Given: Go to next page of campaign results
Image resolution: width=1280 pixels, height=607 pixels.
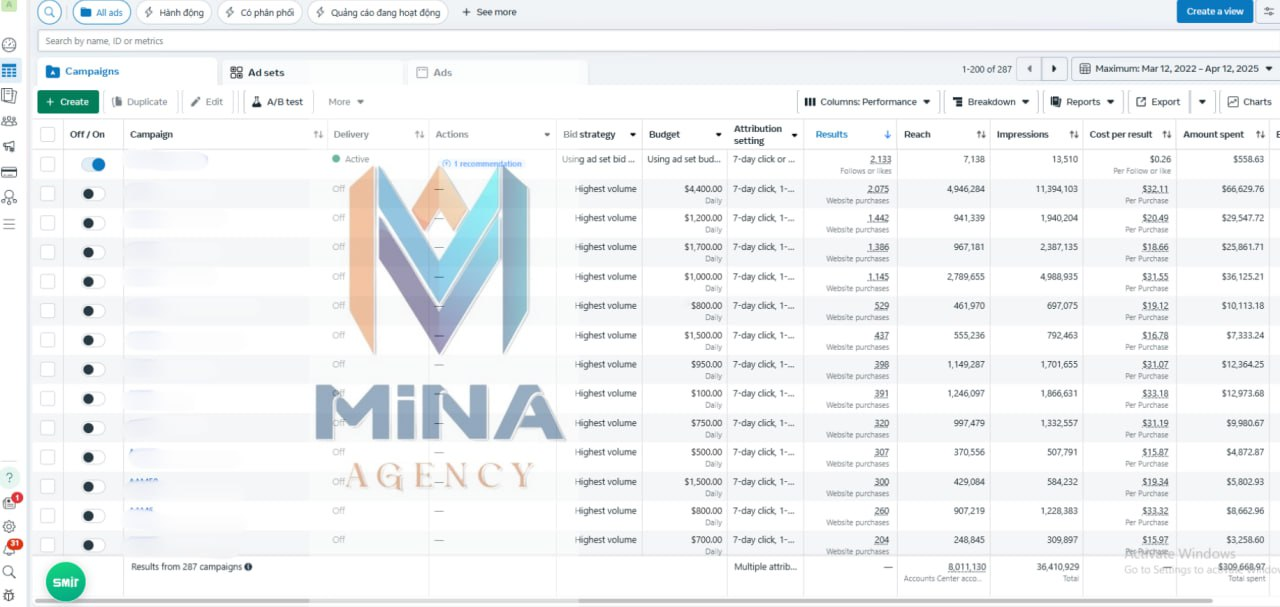Looking at the screenshot, I should 1054,69.
